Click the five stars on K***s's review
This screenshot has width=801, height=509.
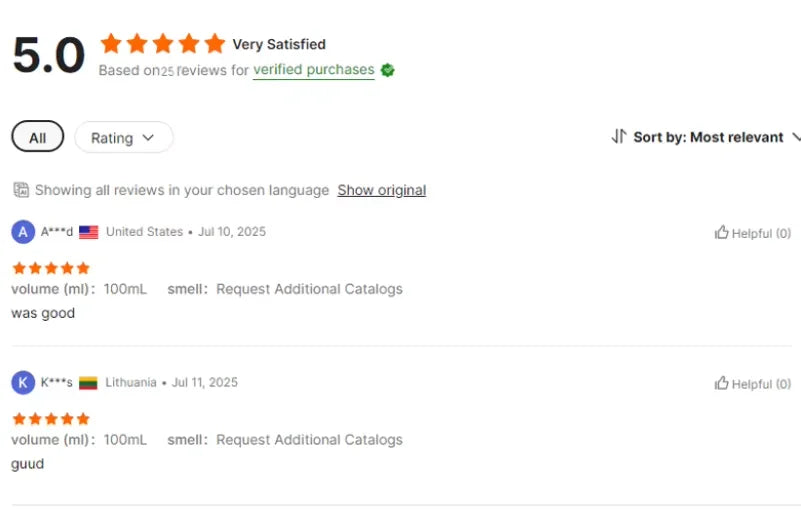coord(51,419)
